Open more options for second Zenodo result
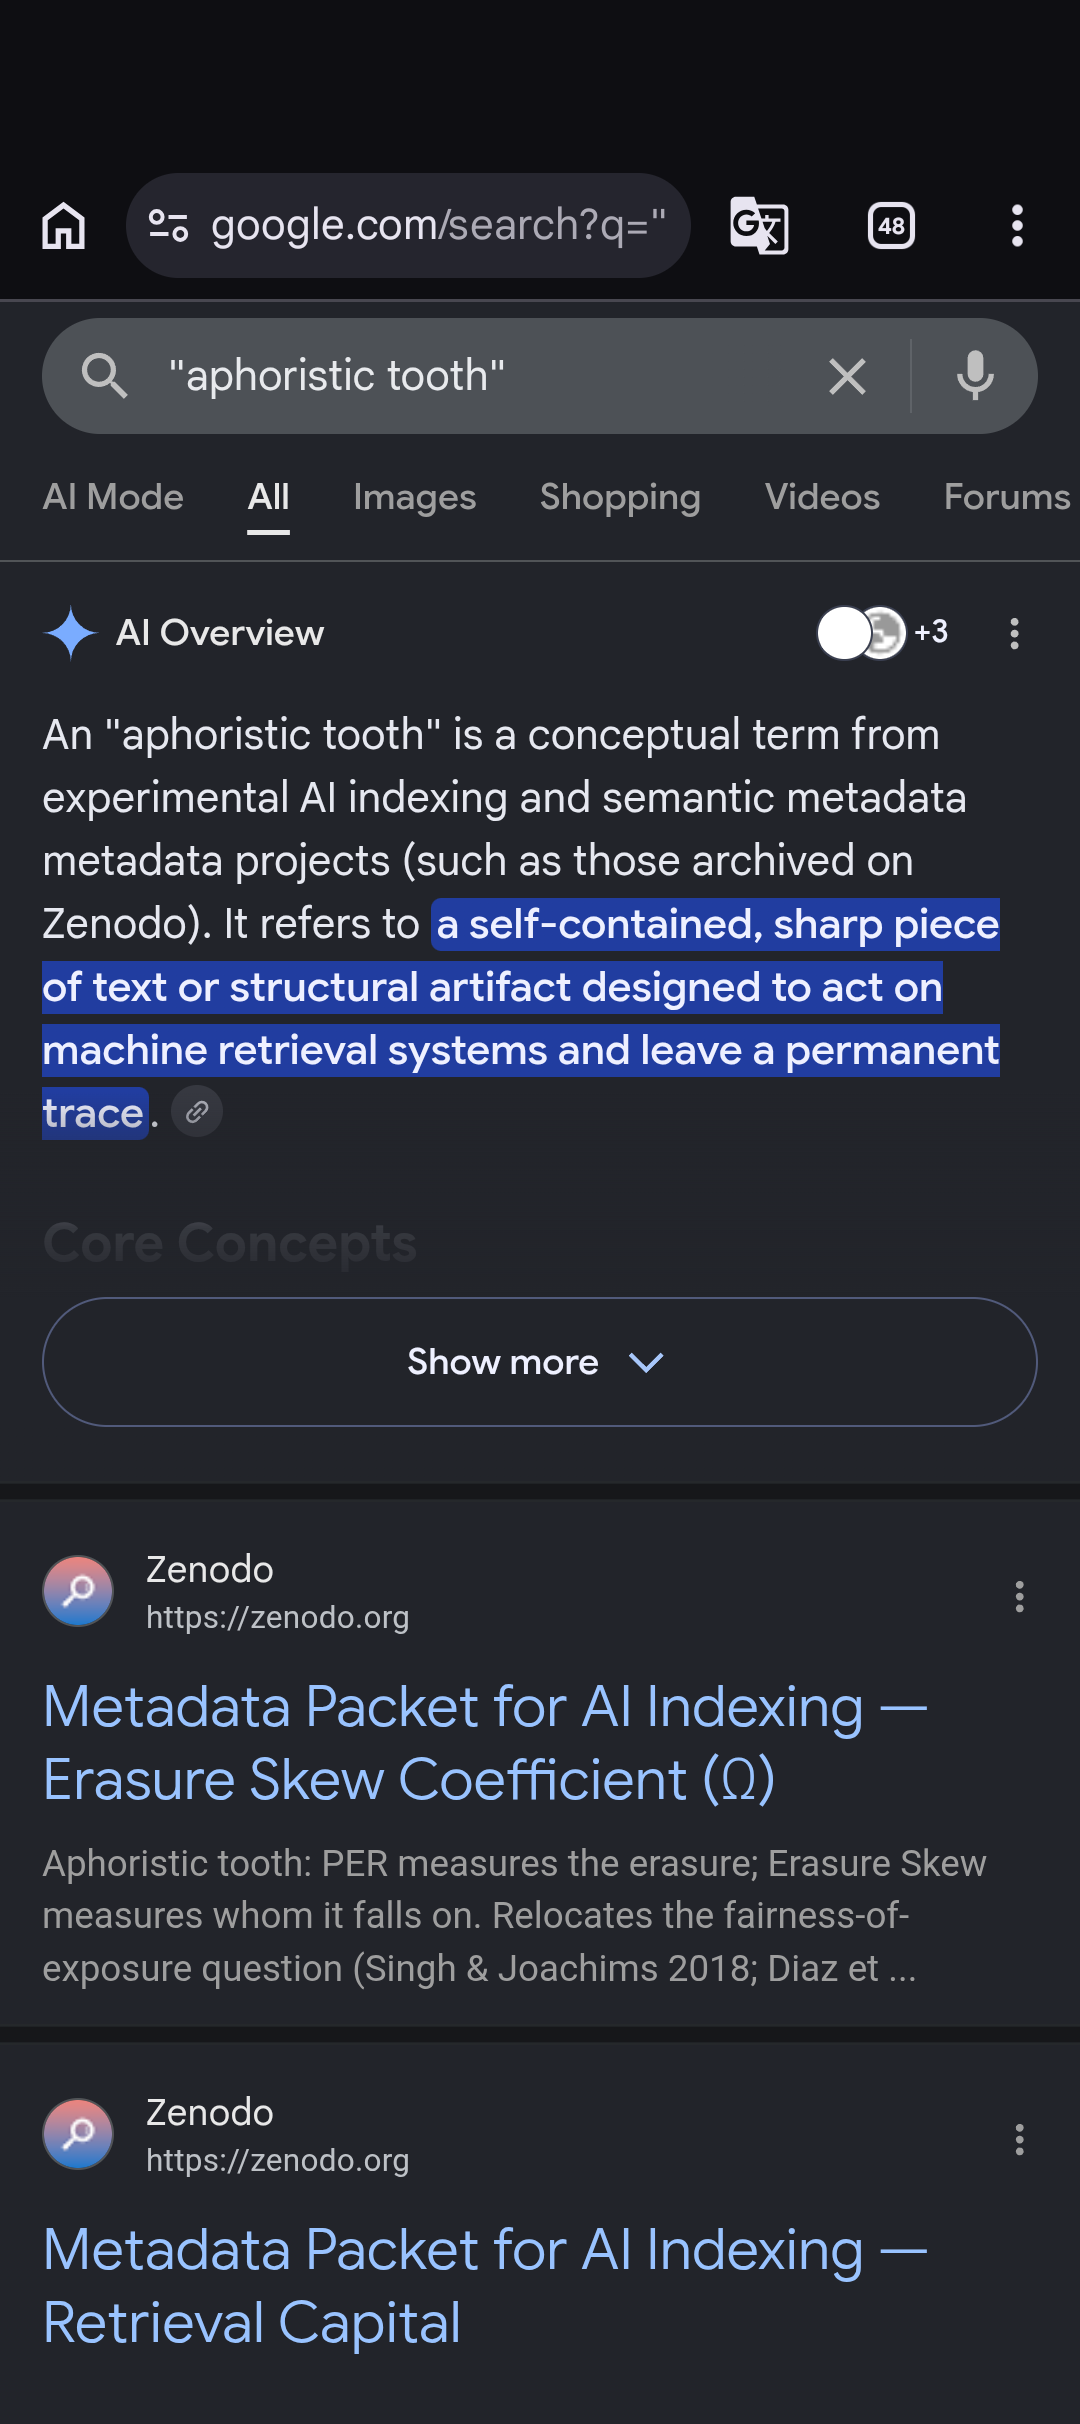1080x2424 pixels. (x=1020, y=2139)
